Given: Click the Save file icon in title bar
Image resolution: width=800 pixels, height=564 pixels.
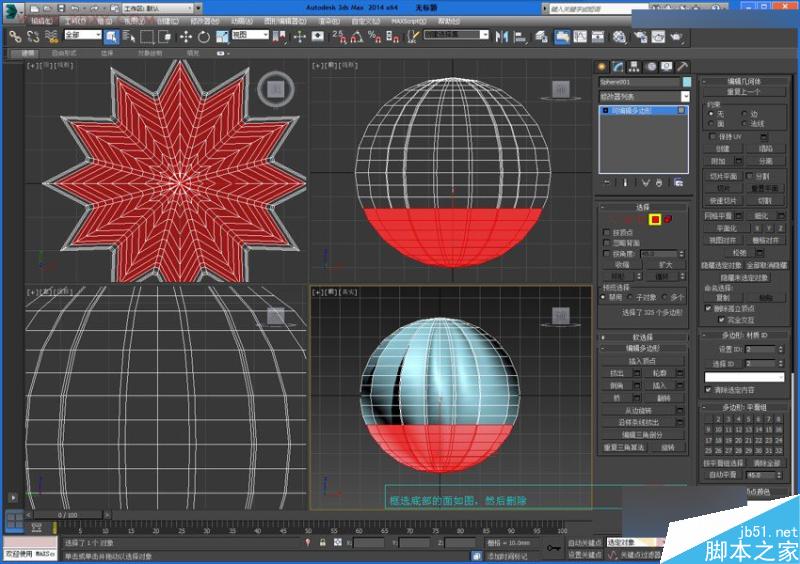Looking at the screenshot, I should (x=61, y=9).
